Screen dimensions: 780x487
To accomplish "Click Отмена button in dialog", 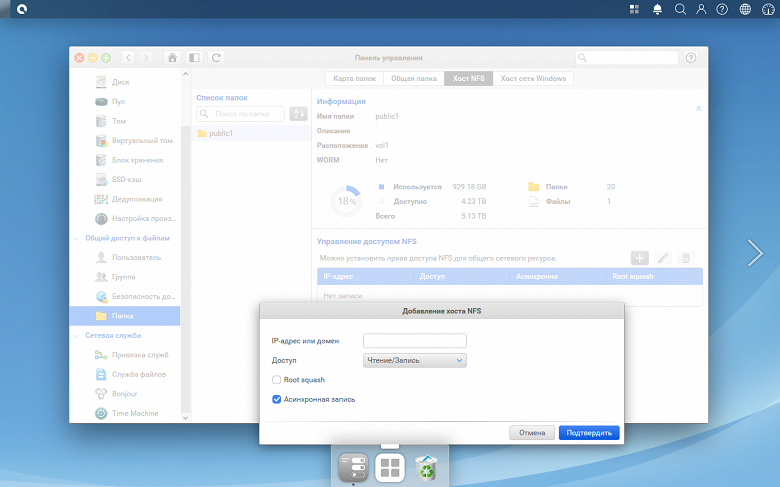I will pyautogui.click(x=532, y=433).
